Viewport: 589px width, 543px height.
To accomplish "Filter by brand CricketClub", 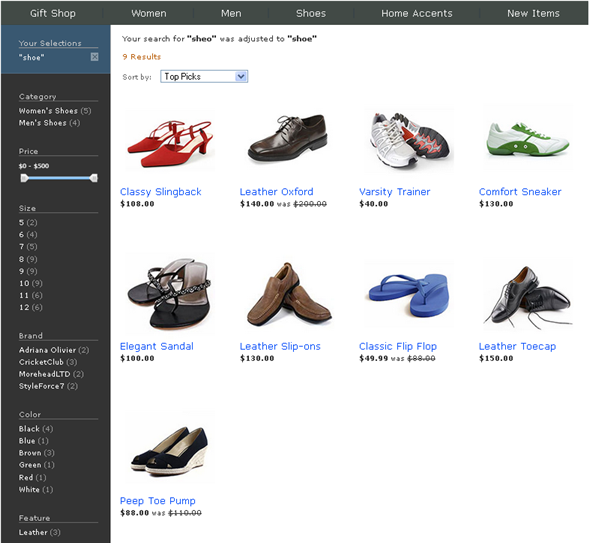I will coord(48,362).
